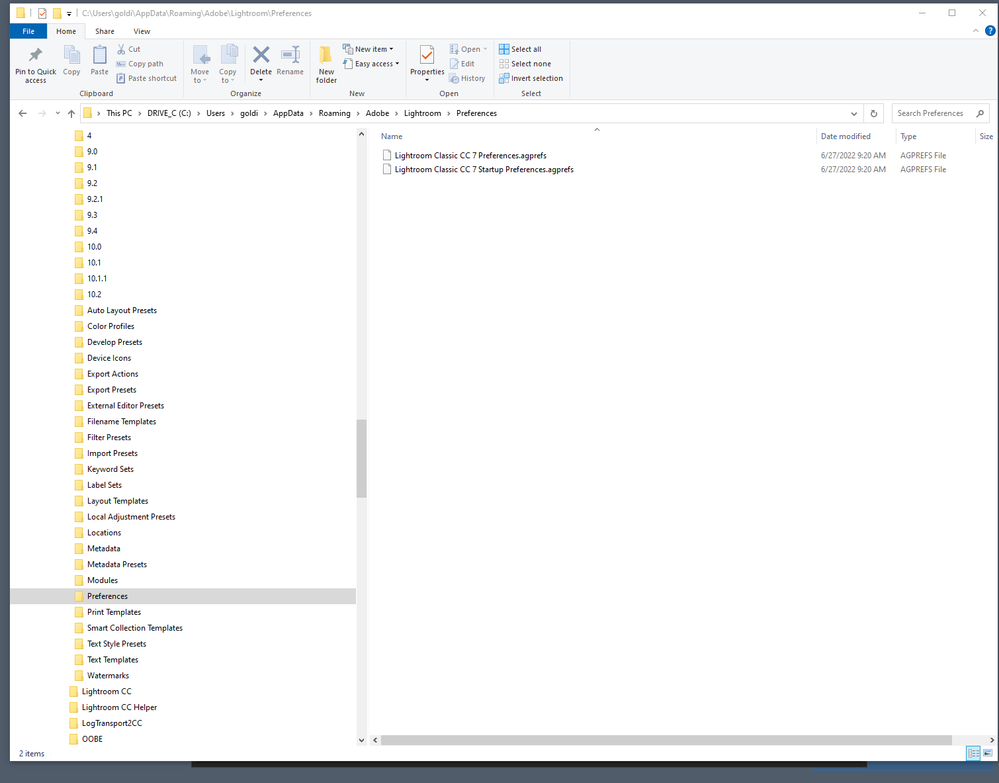Go up one folder level
Image resolution: width=999 pixels, height=783 pixels.
pyautogui.click(x=71, y=113)
